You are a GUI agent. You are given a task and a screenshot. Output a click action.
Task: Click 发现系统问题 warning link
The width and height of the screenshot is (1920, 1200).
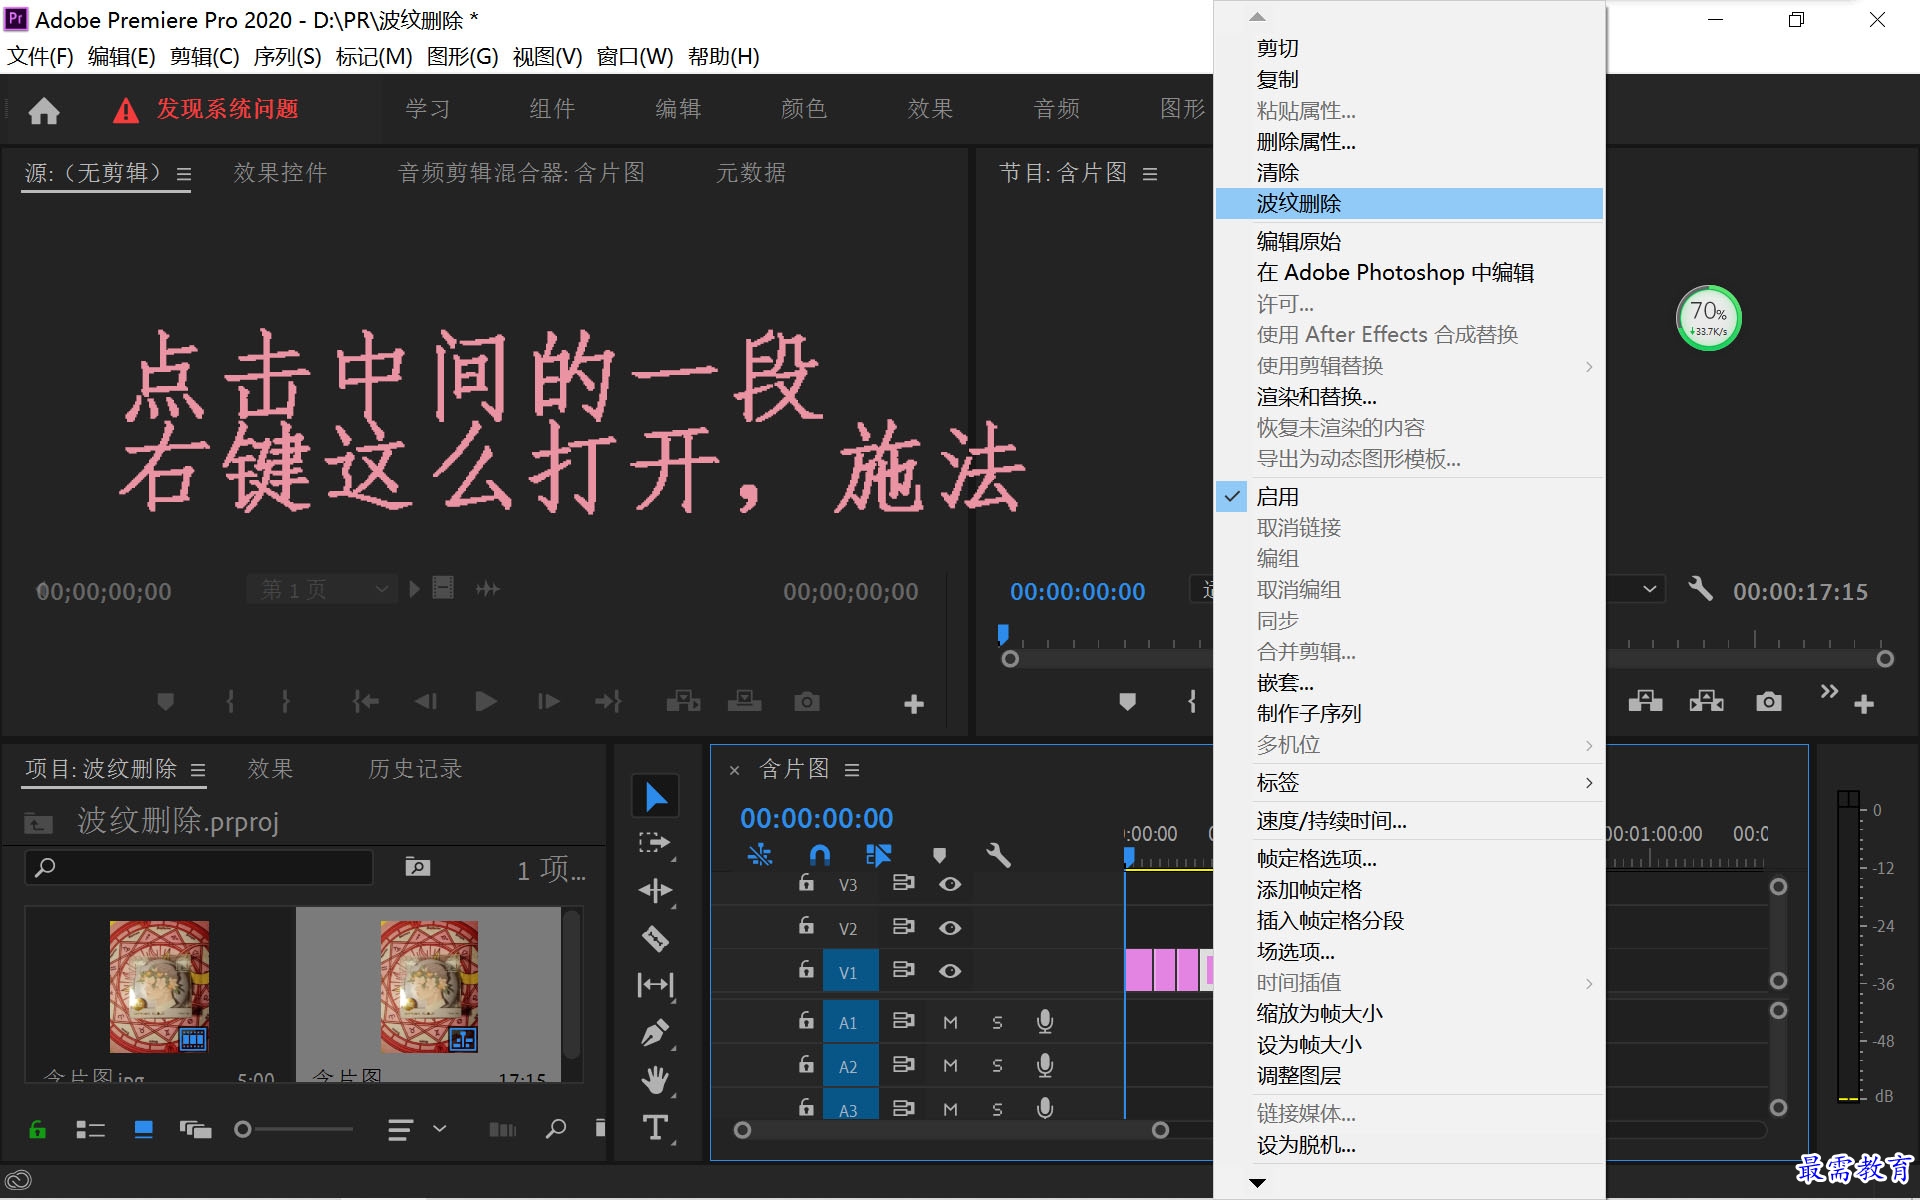point(227,109)
